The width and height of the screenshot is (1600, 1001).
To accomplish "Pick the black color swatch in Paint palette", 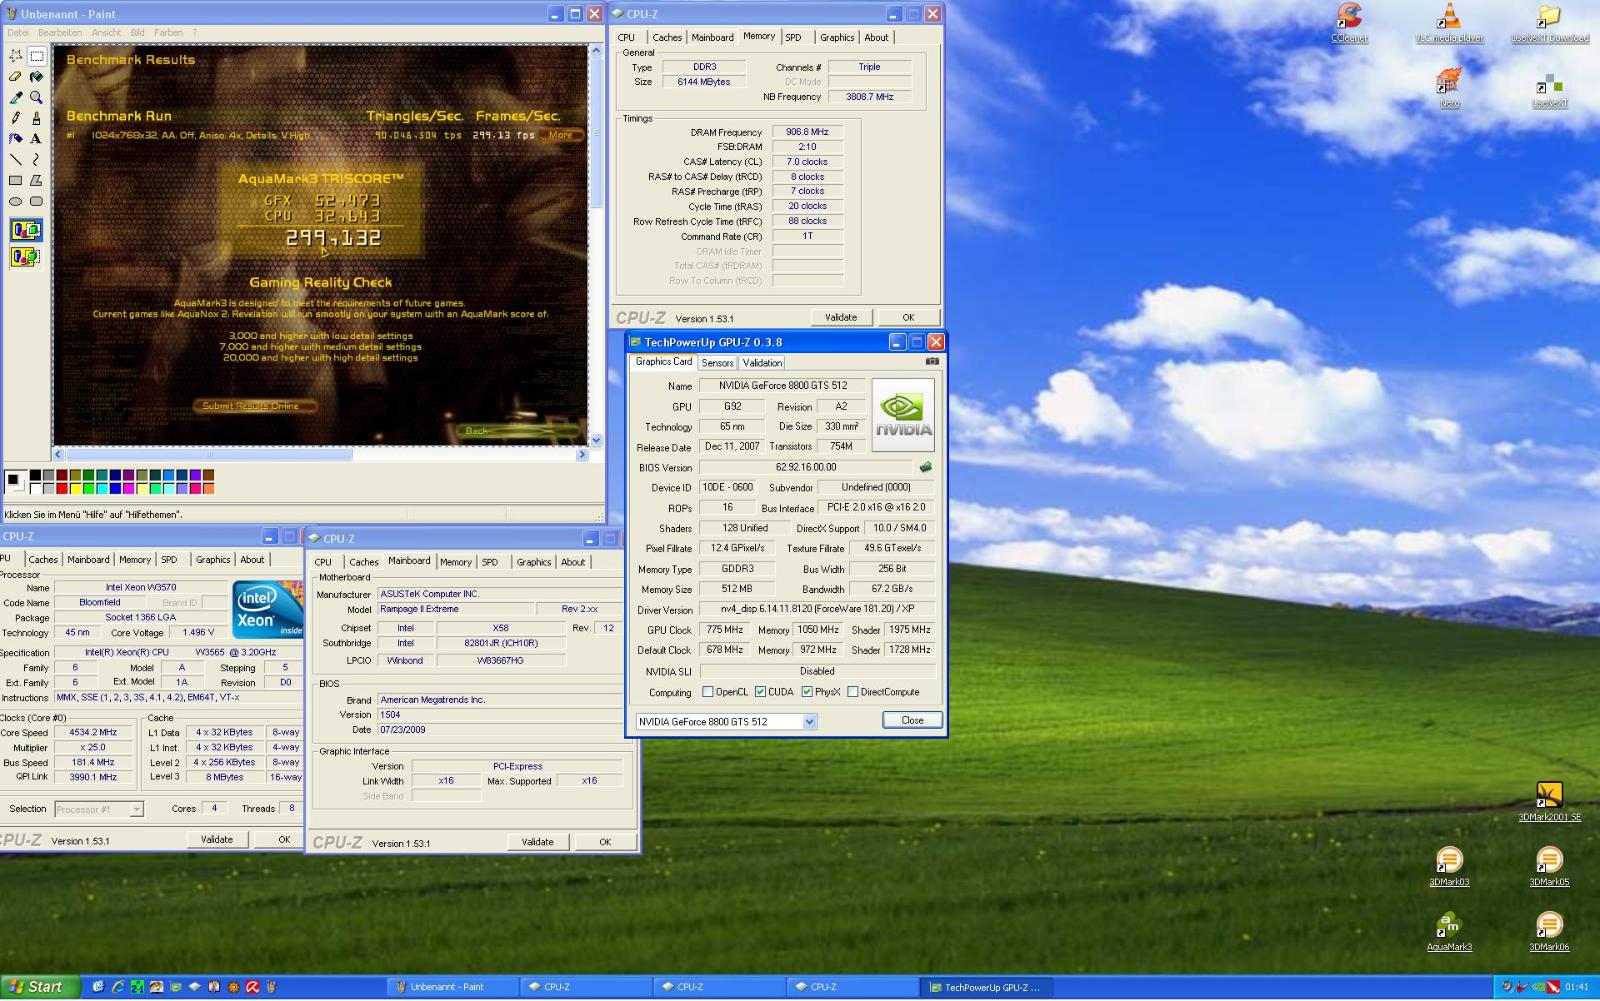I will 35,476.
